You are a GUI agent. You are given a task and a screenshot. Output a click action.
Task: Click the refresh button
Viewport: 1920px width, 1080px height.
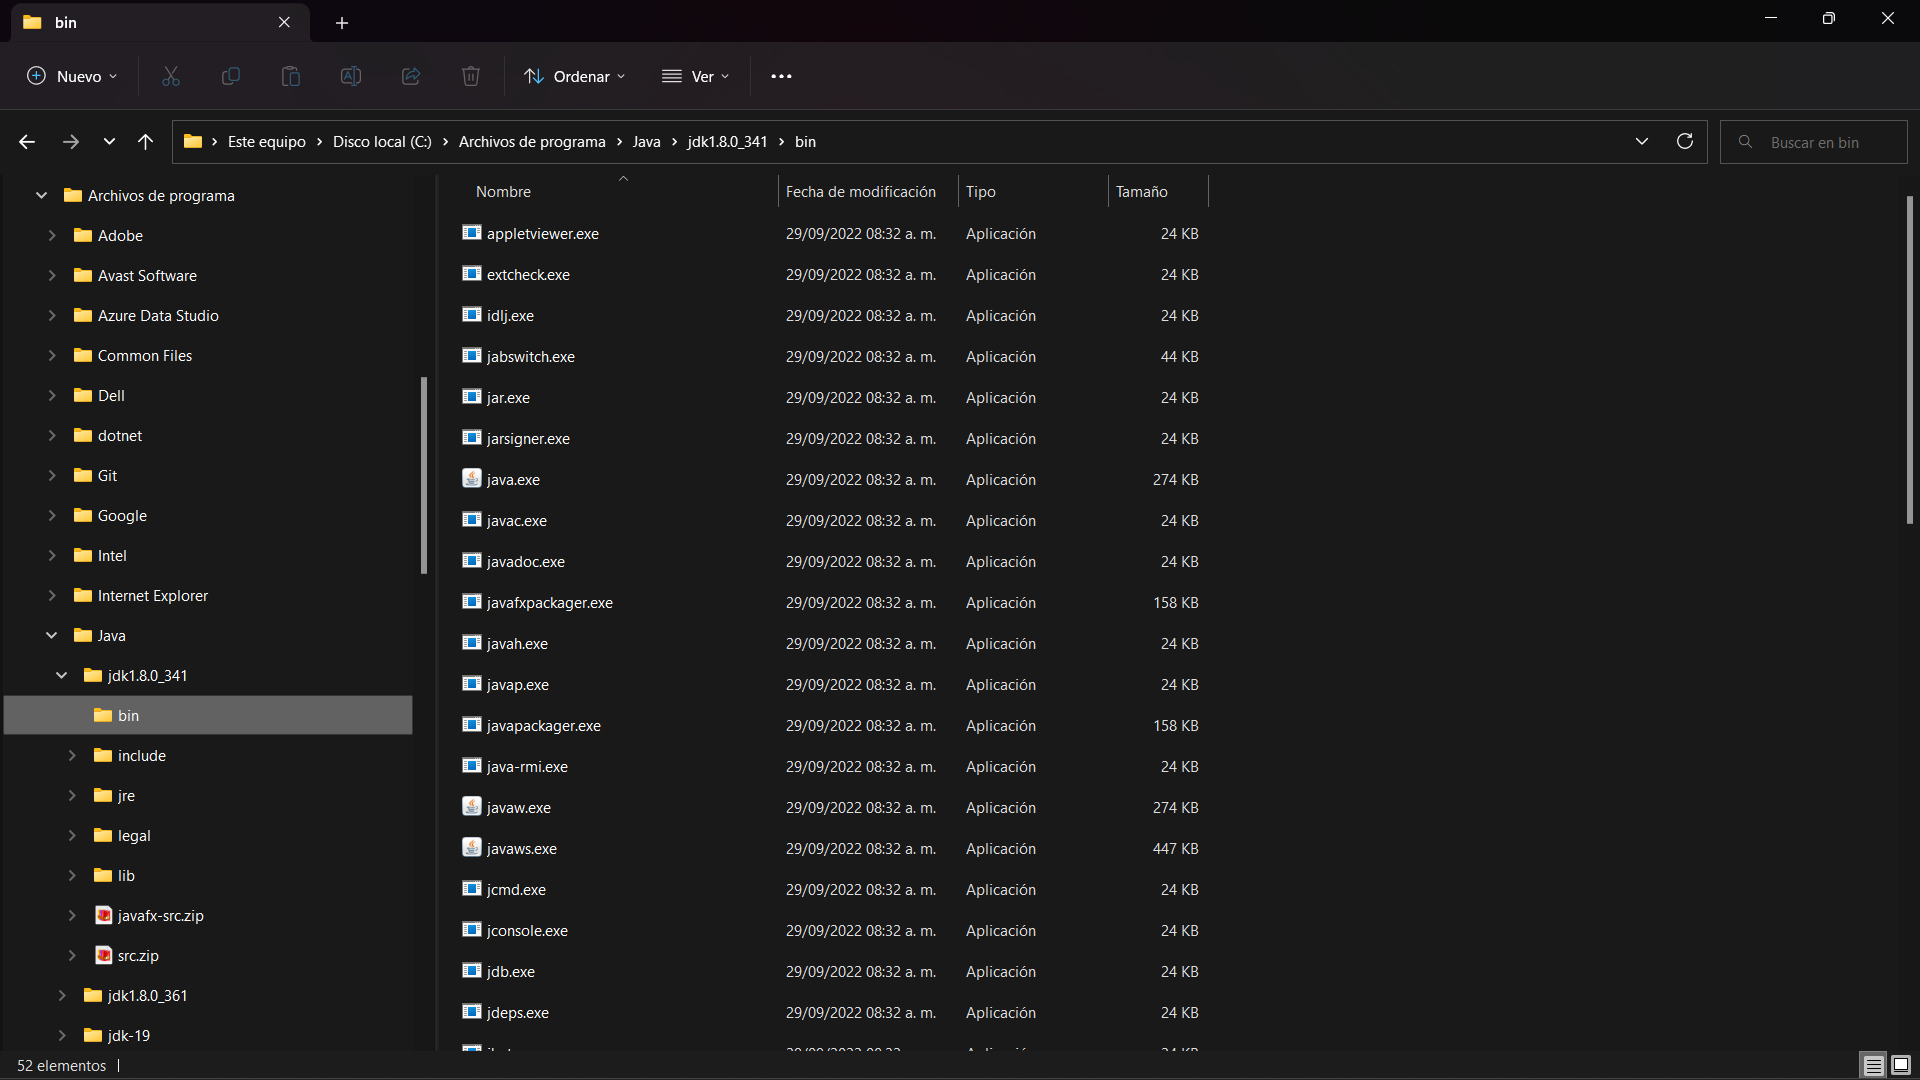[x=1685, y=141]
